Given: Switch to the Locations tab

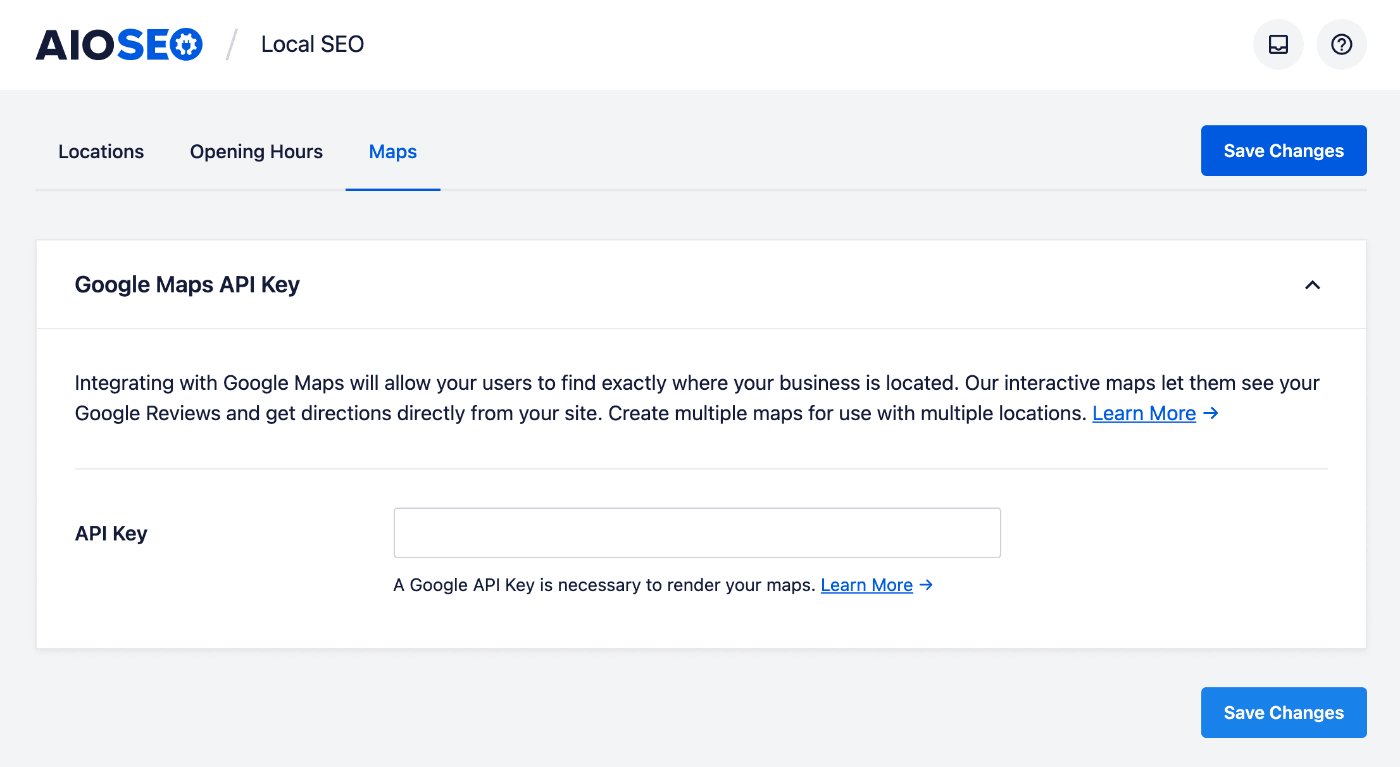Looking at the screenshot, I should click(x=101, y=152).
